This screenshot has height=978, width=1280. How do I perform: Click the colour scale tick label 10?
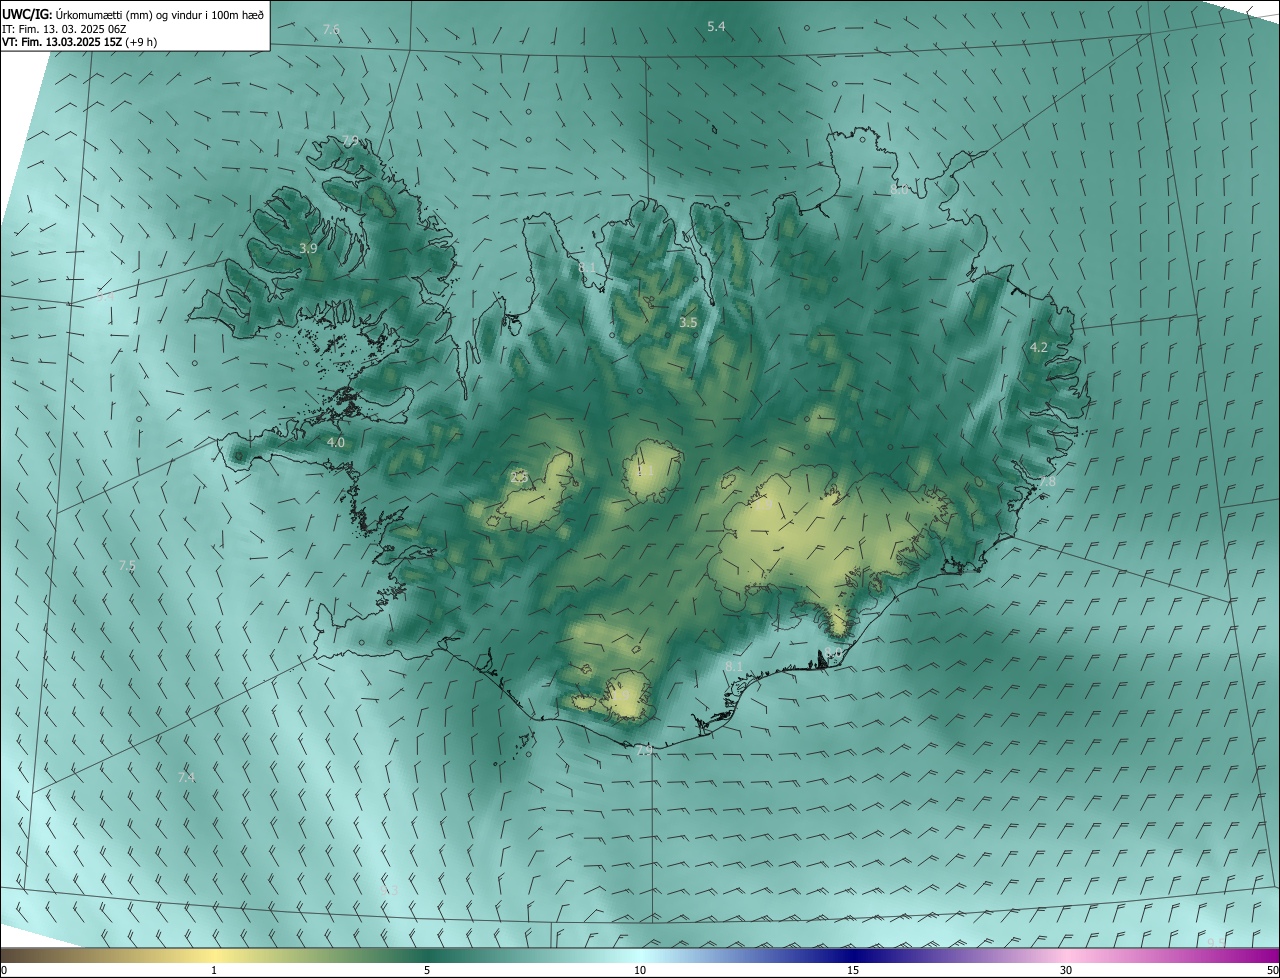[x=640, y=970]
